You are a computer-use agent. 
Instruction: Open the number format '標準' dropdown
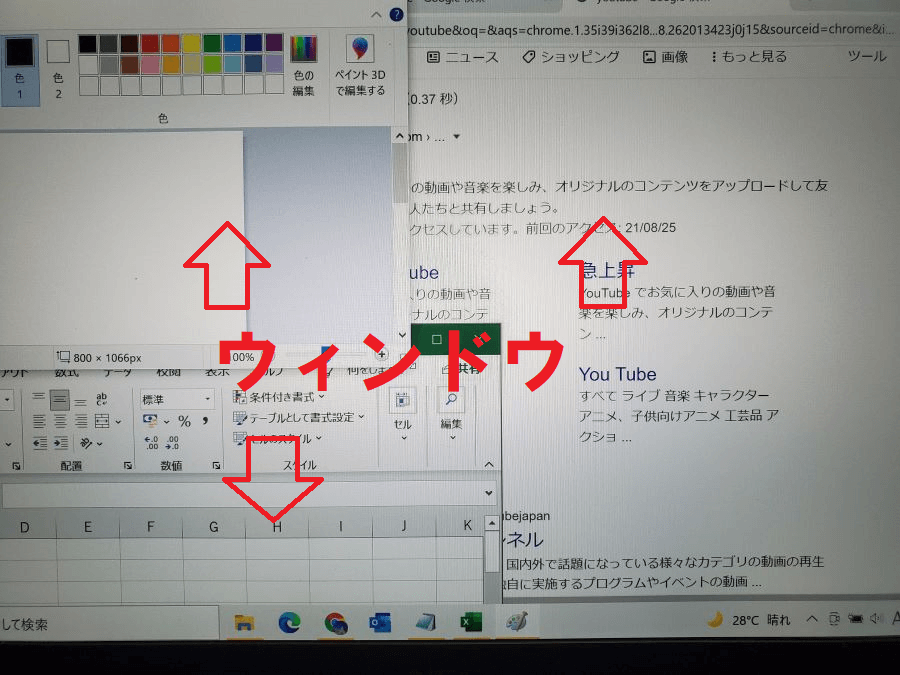(207, 399)
